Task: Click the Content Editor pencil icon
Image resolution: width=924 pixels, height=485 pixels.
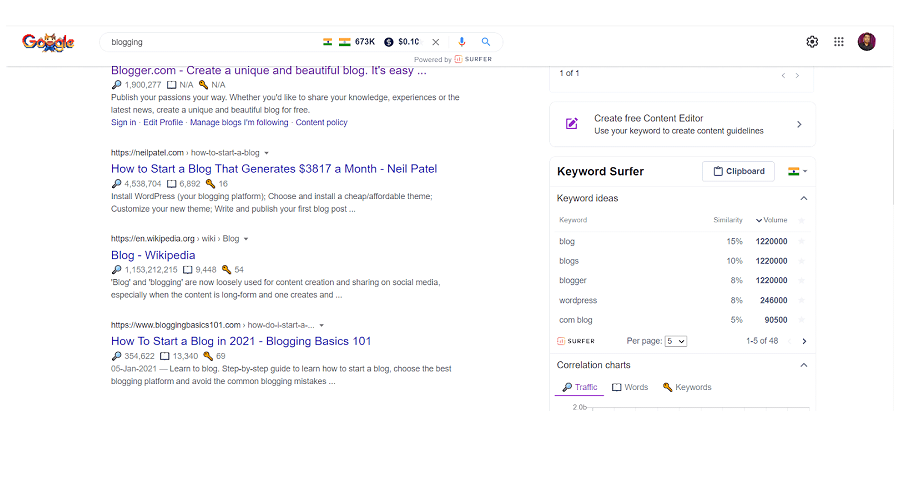Action: click(572, 124)
